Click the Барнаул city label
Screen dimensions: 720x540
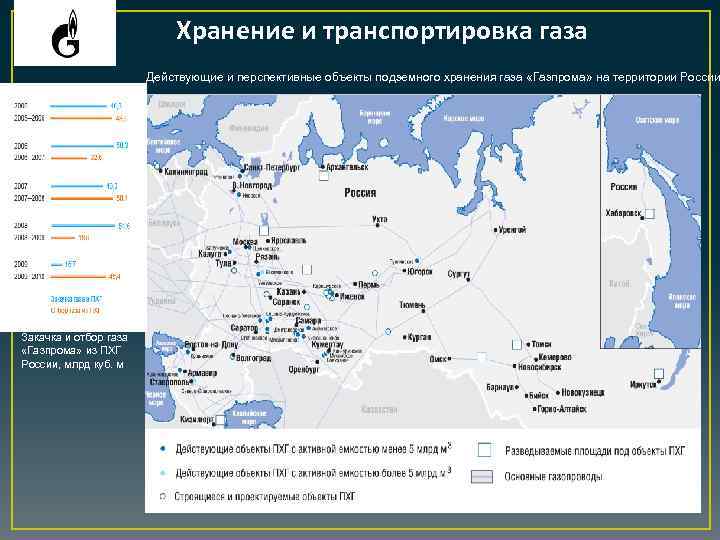click(500, 388)
